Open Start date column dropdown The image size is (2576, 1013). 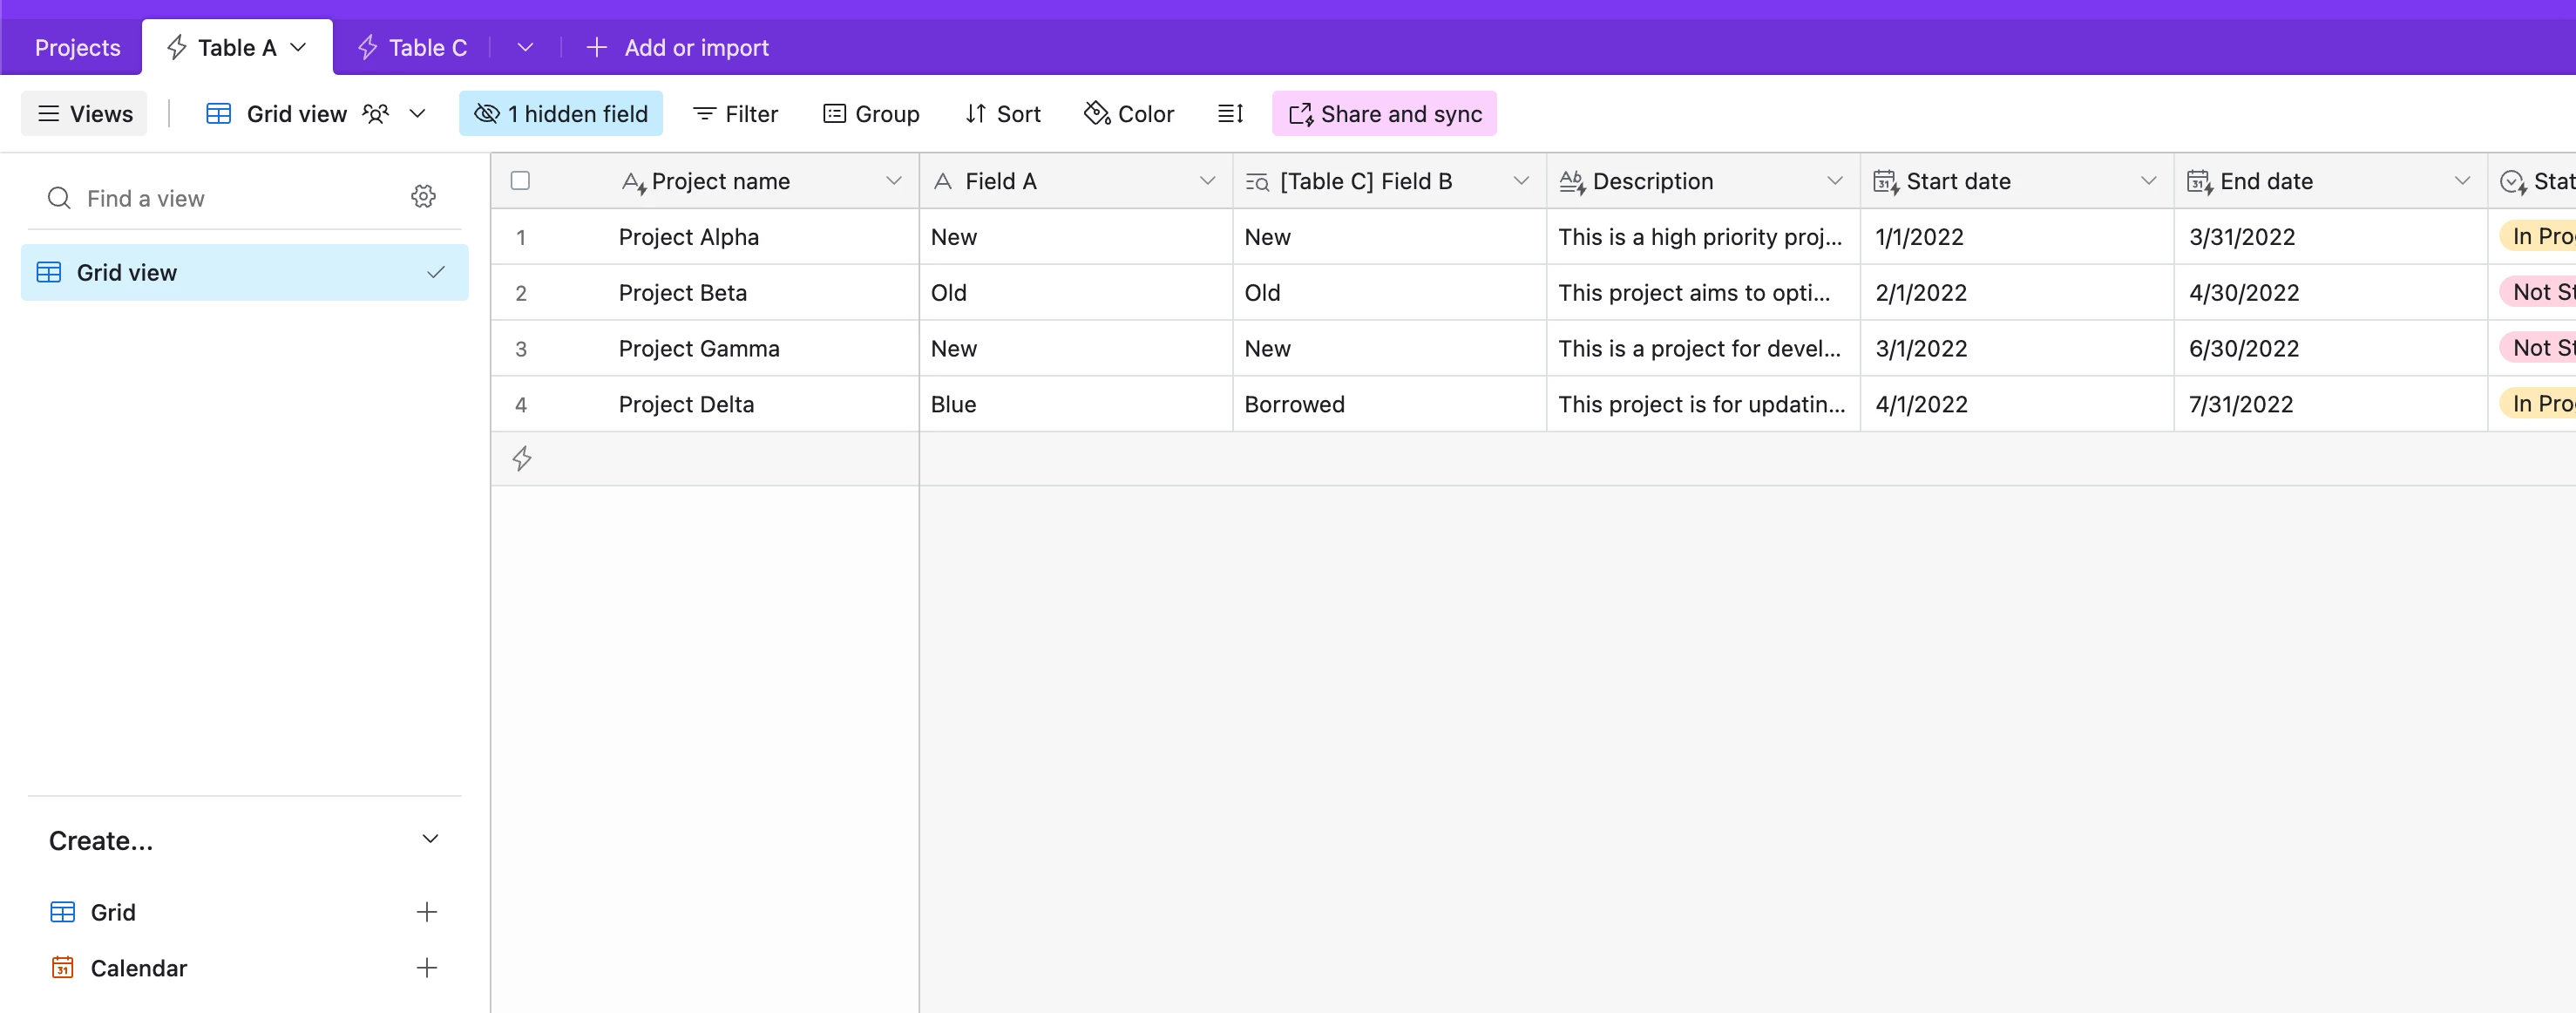pos(2149,181)
